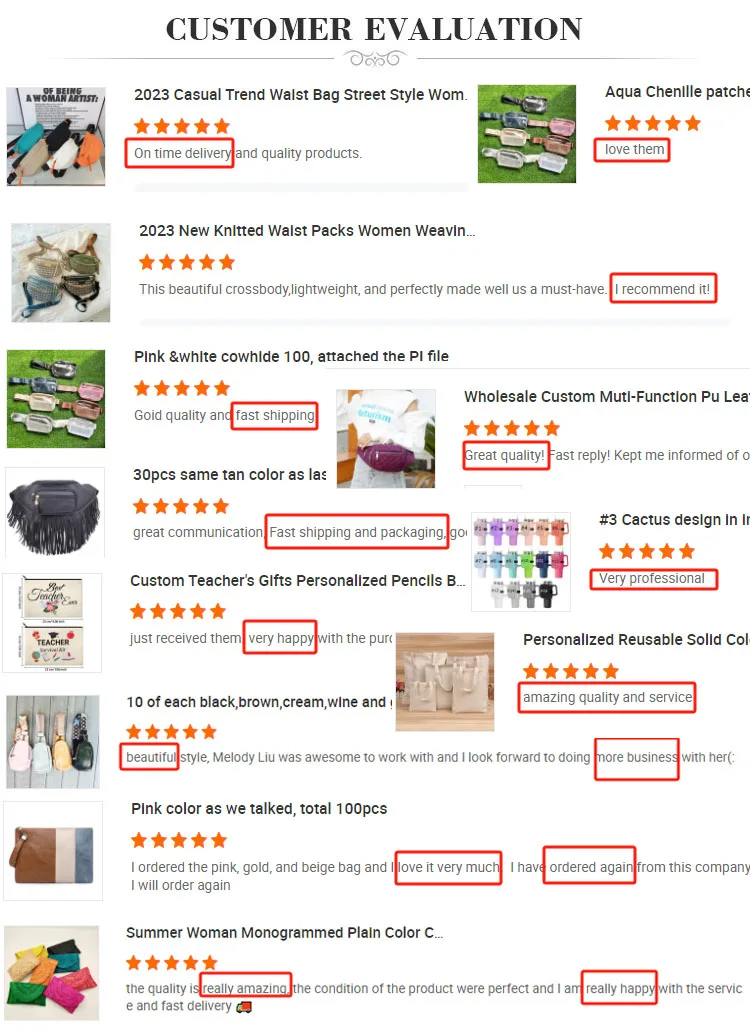Open Wholesale Custom Muti-Function Pu title
Viewport: 750px width, 1031px height.
pos(607,396)
